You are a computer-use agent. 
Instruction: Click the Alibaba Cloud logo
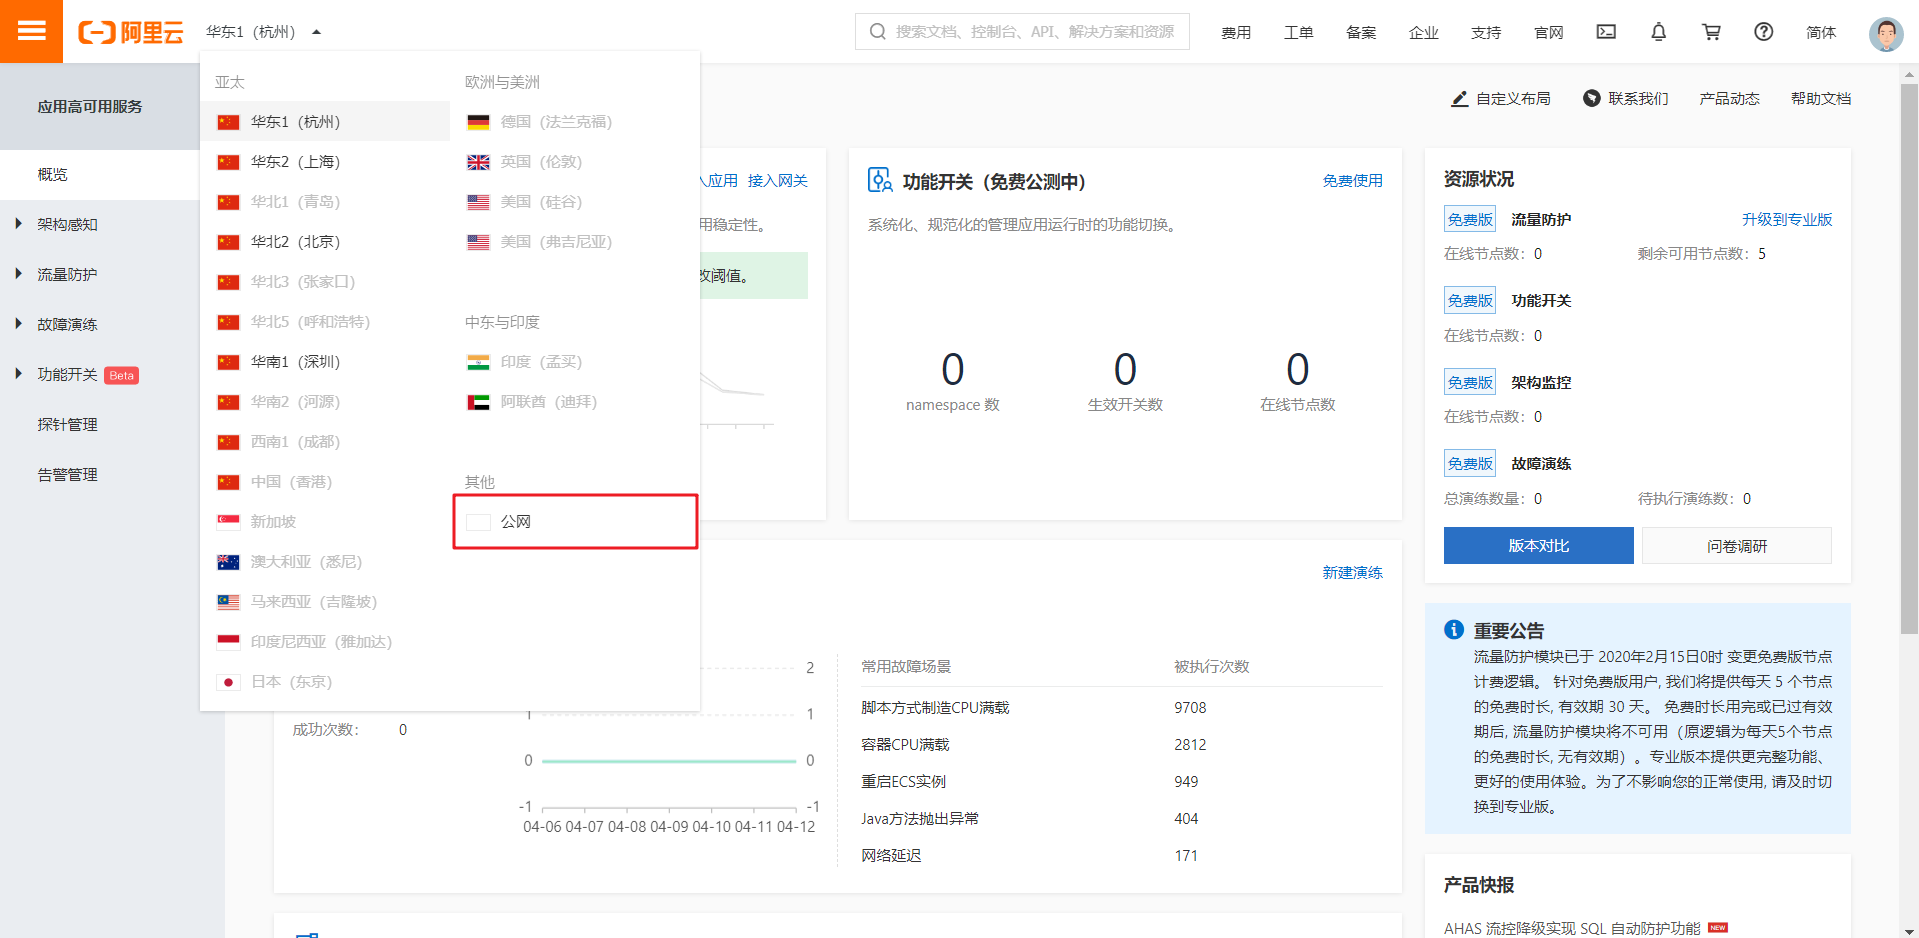[131, 32]
